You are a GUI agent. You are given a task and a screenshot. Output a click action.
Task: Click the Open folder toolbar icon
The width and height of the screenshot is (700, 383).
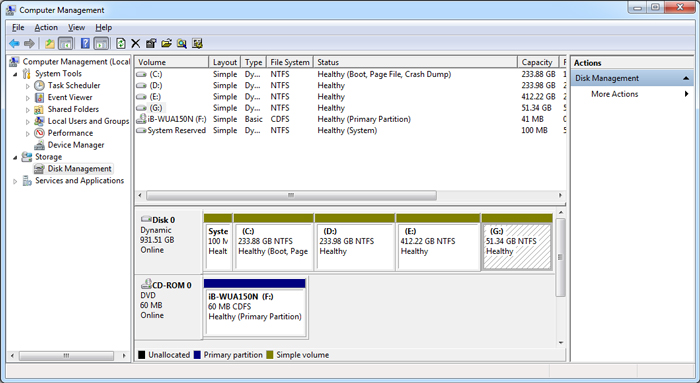tap(166, 43)
